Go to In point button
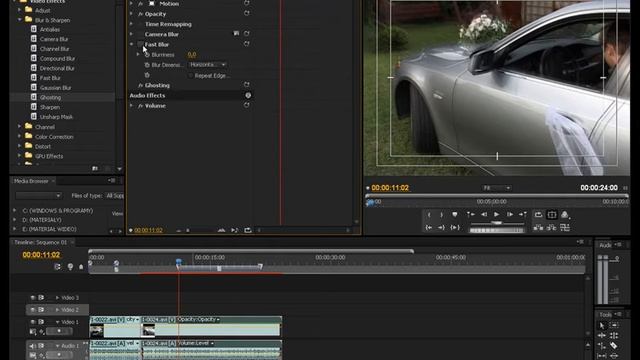Image resolution: width=640 pixels, height=360 pixels. coord(429,227)
